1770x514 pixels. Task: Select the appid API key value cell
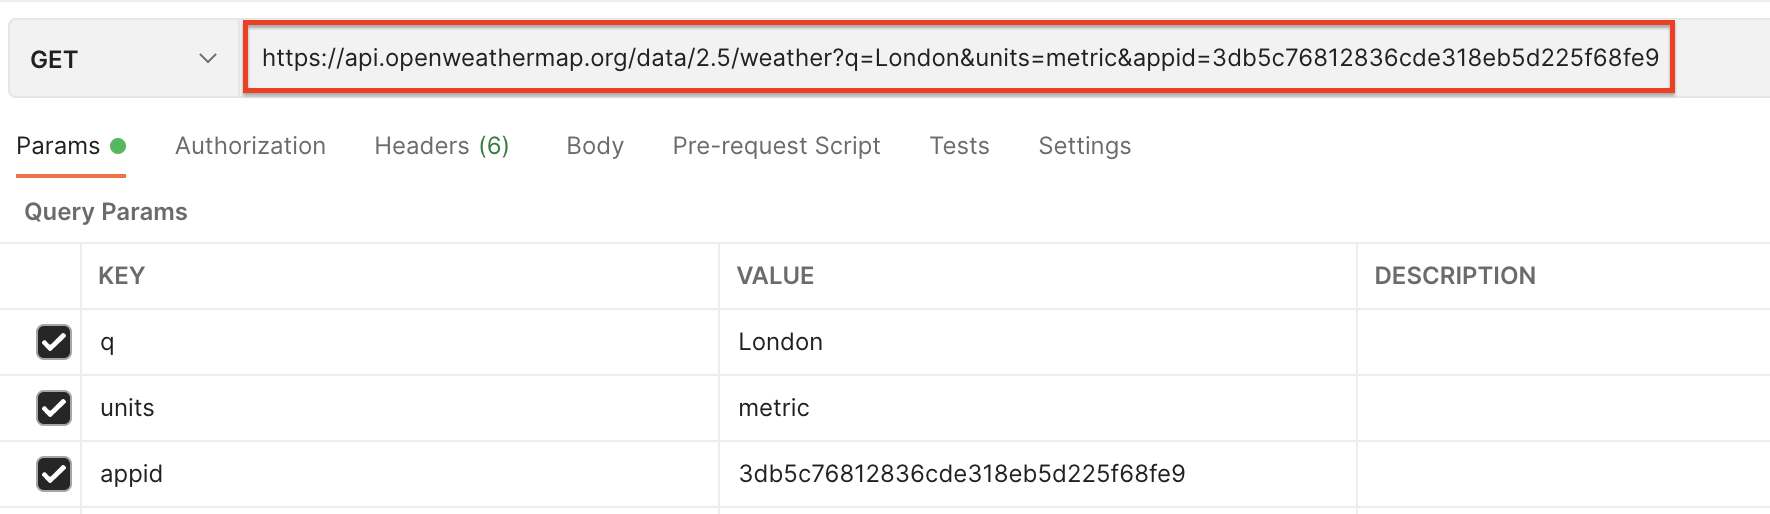click(x=1037, y=474)
